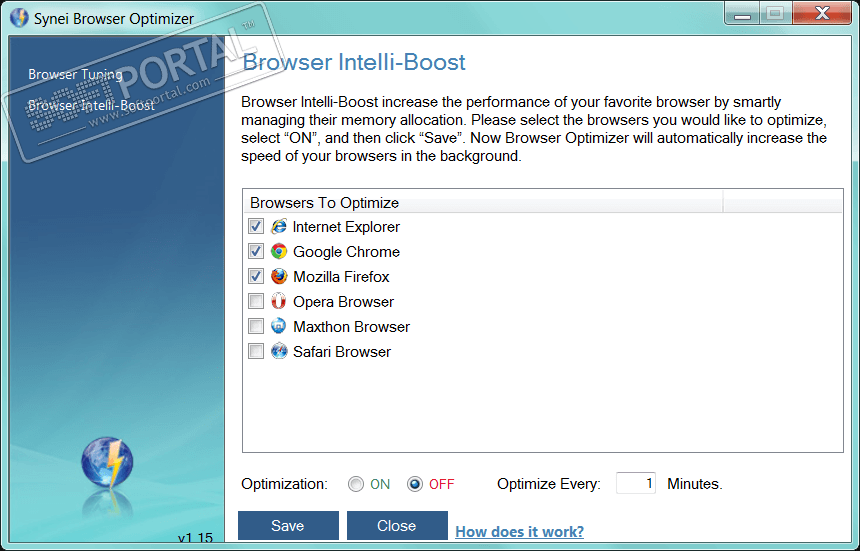
Task: Click the globe lightning logo in sidebar
Action: (x=108, y=463)
